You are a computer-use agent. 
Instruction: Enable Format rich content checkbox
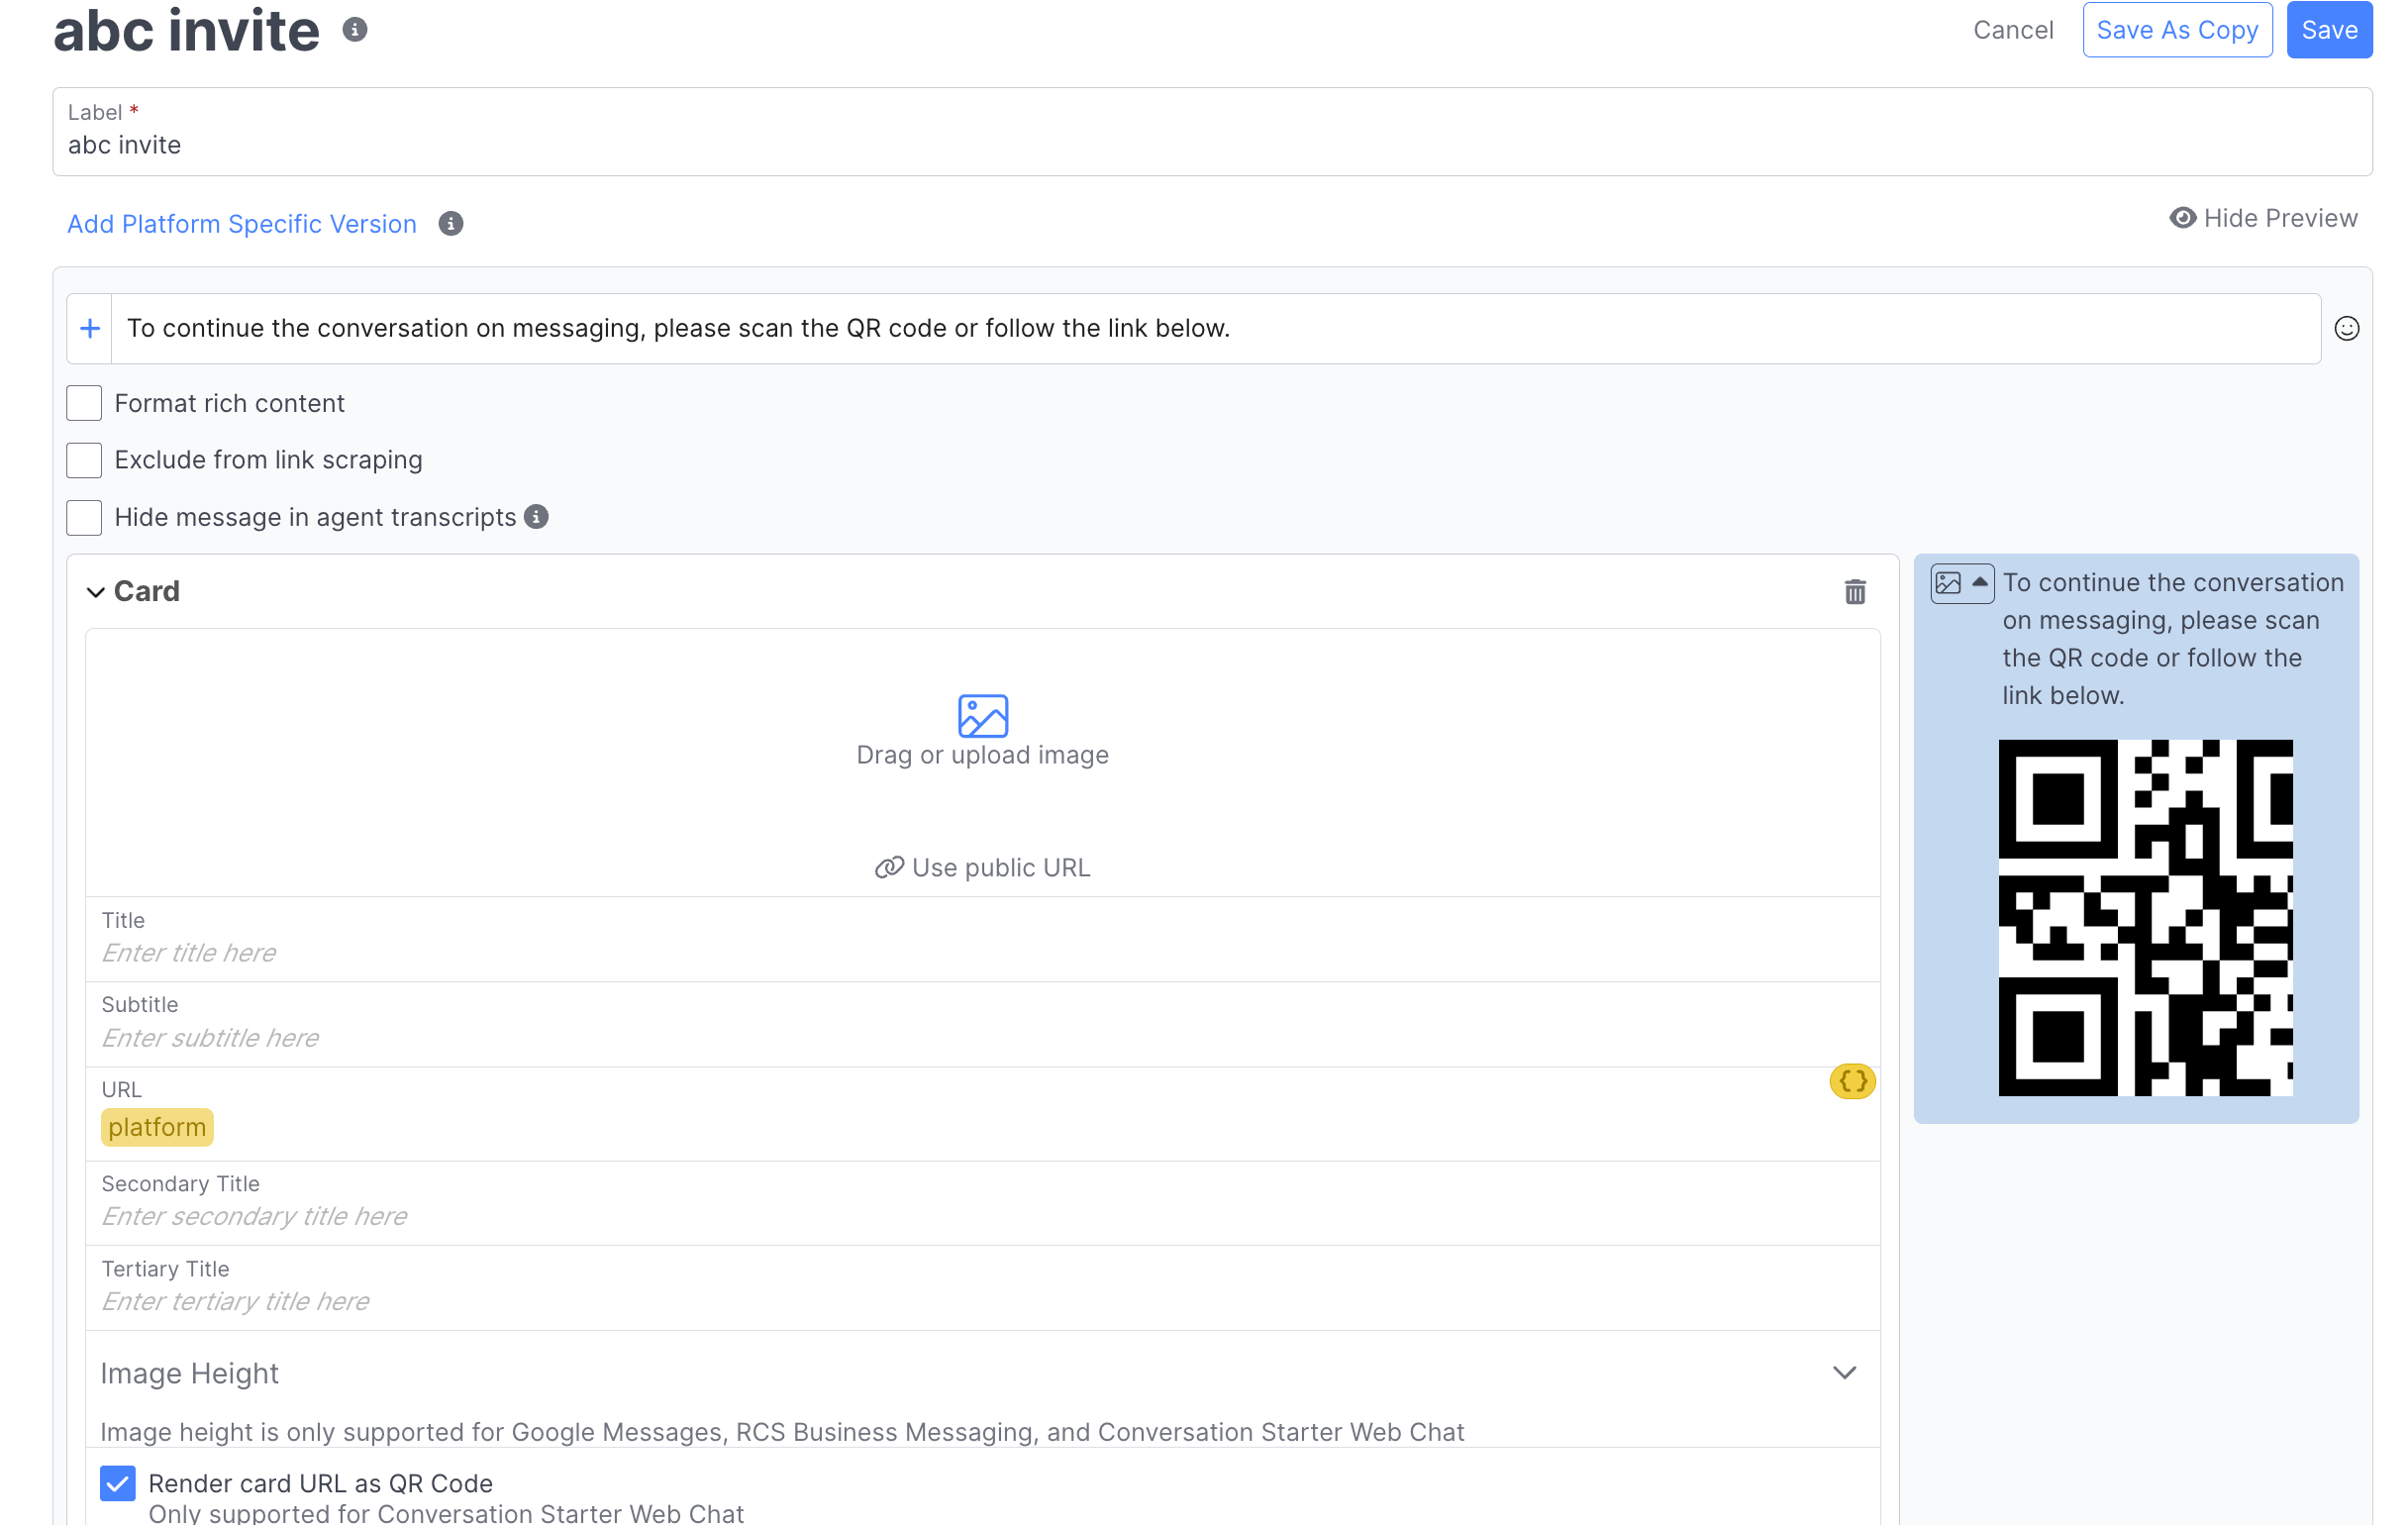[x=84, y=403]
